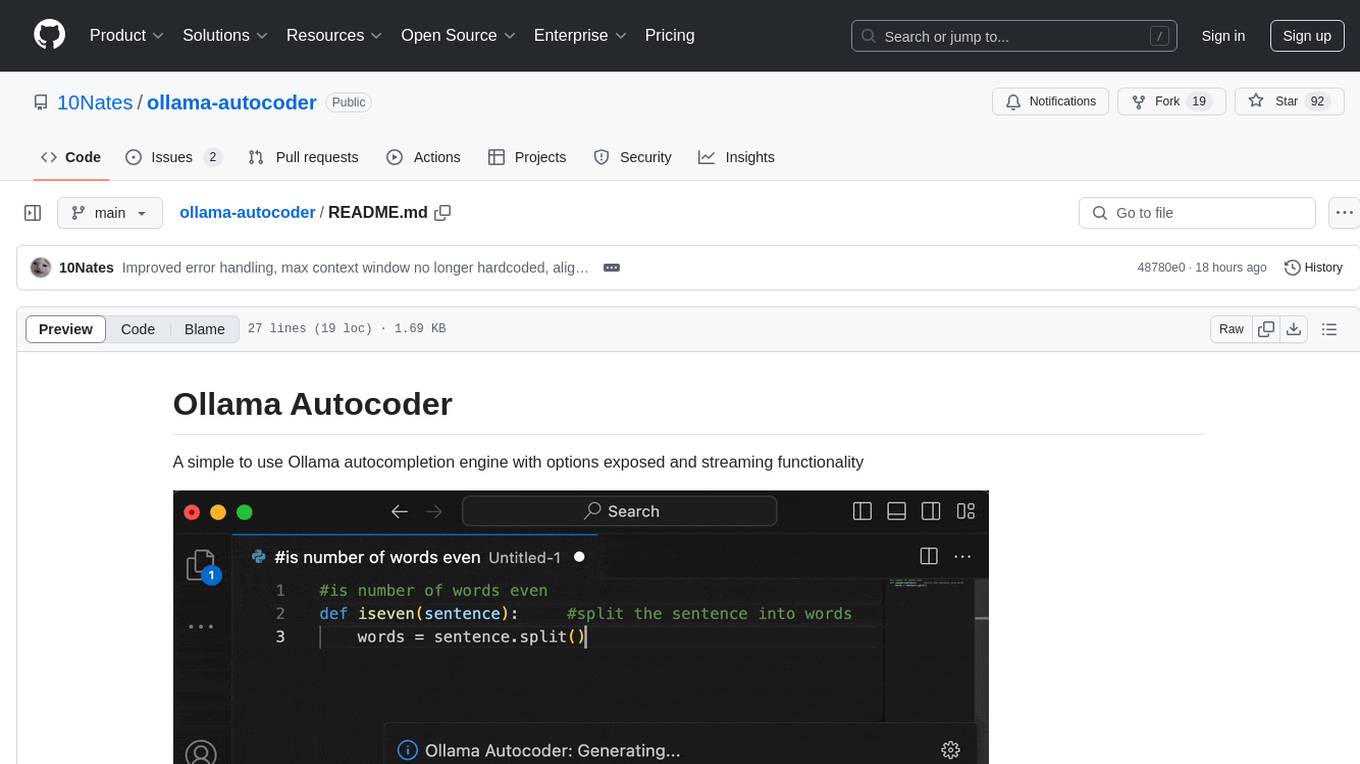The image size is (1360, 764).
Task: Click the Notifications bell button
Action: (1051, 101)
